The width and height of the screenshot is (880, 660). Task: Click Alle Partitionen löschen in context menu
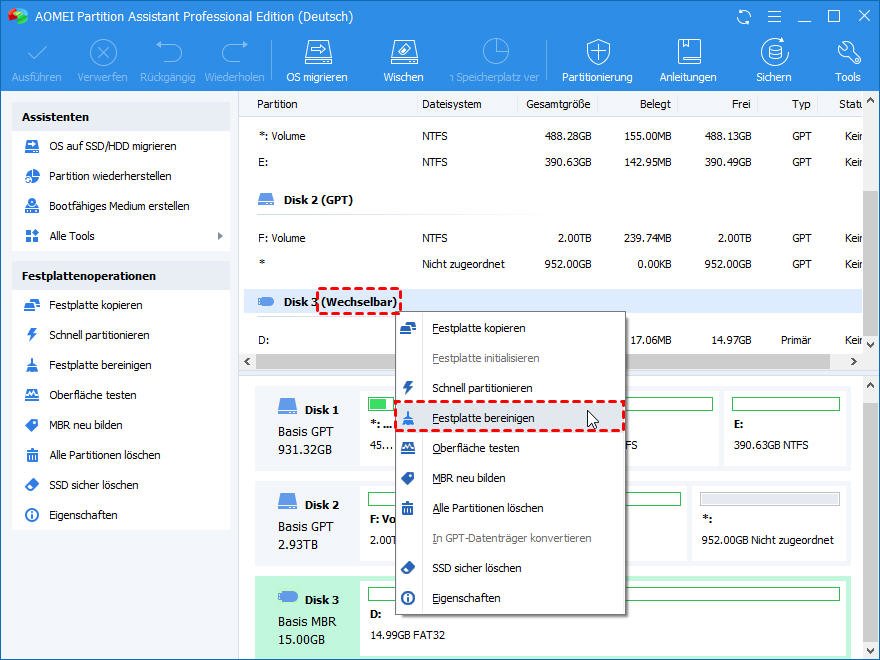pyautogui.click(x=510, y=508)
